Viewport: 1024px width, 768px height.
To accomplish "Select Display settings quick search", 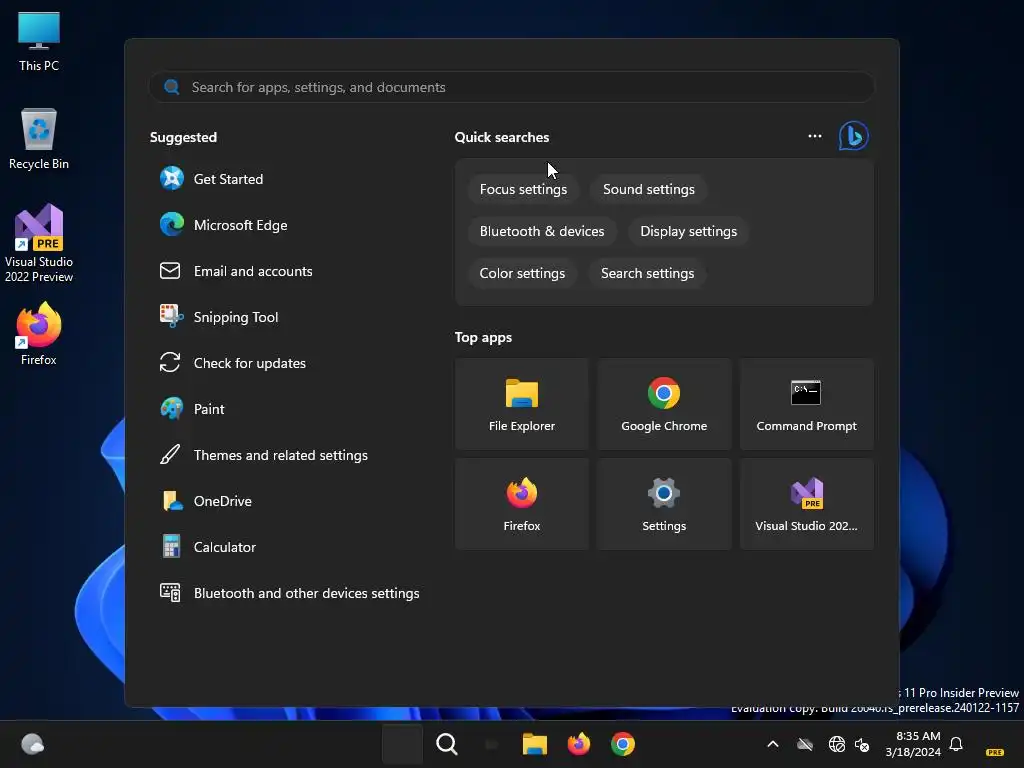I will pyautogui.click(x=688, y=231).
